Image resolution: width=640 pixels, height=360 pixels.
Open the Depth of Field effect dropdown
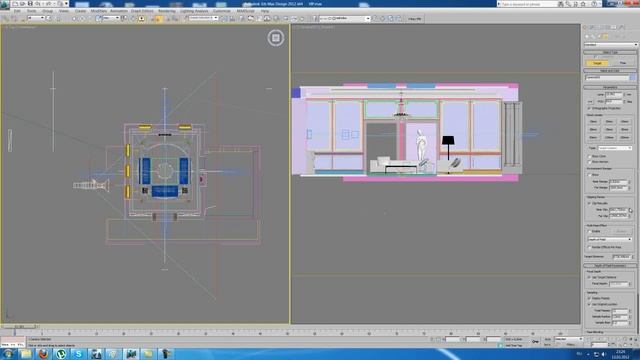[610, 240]
